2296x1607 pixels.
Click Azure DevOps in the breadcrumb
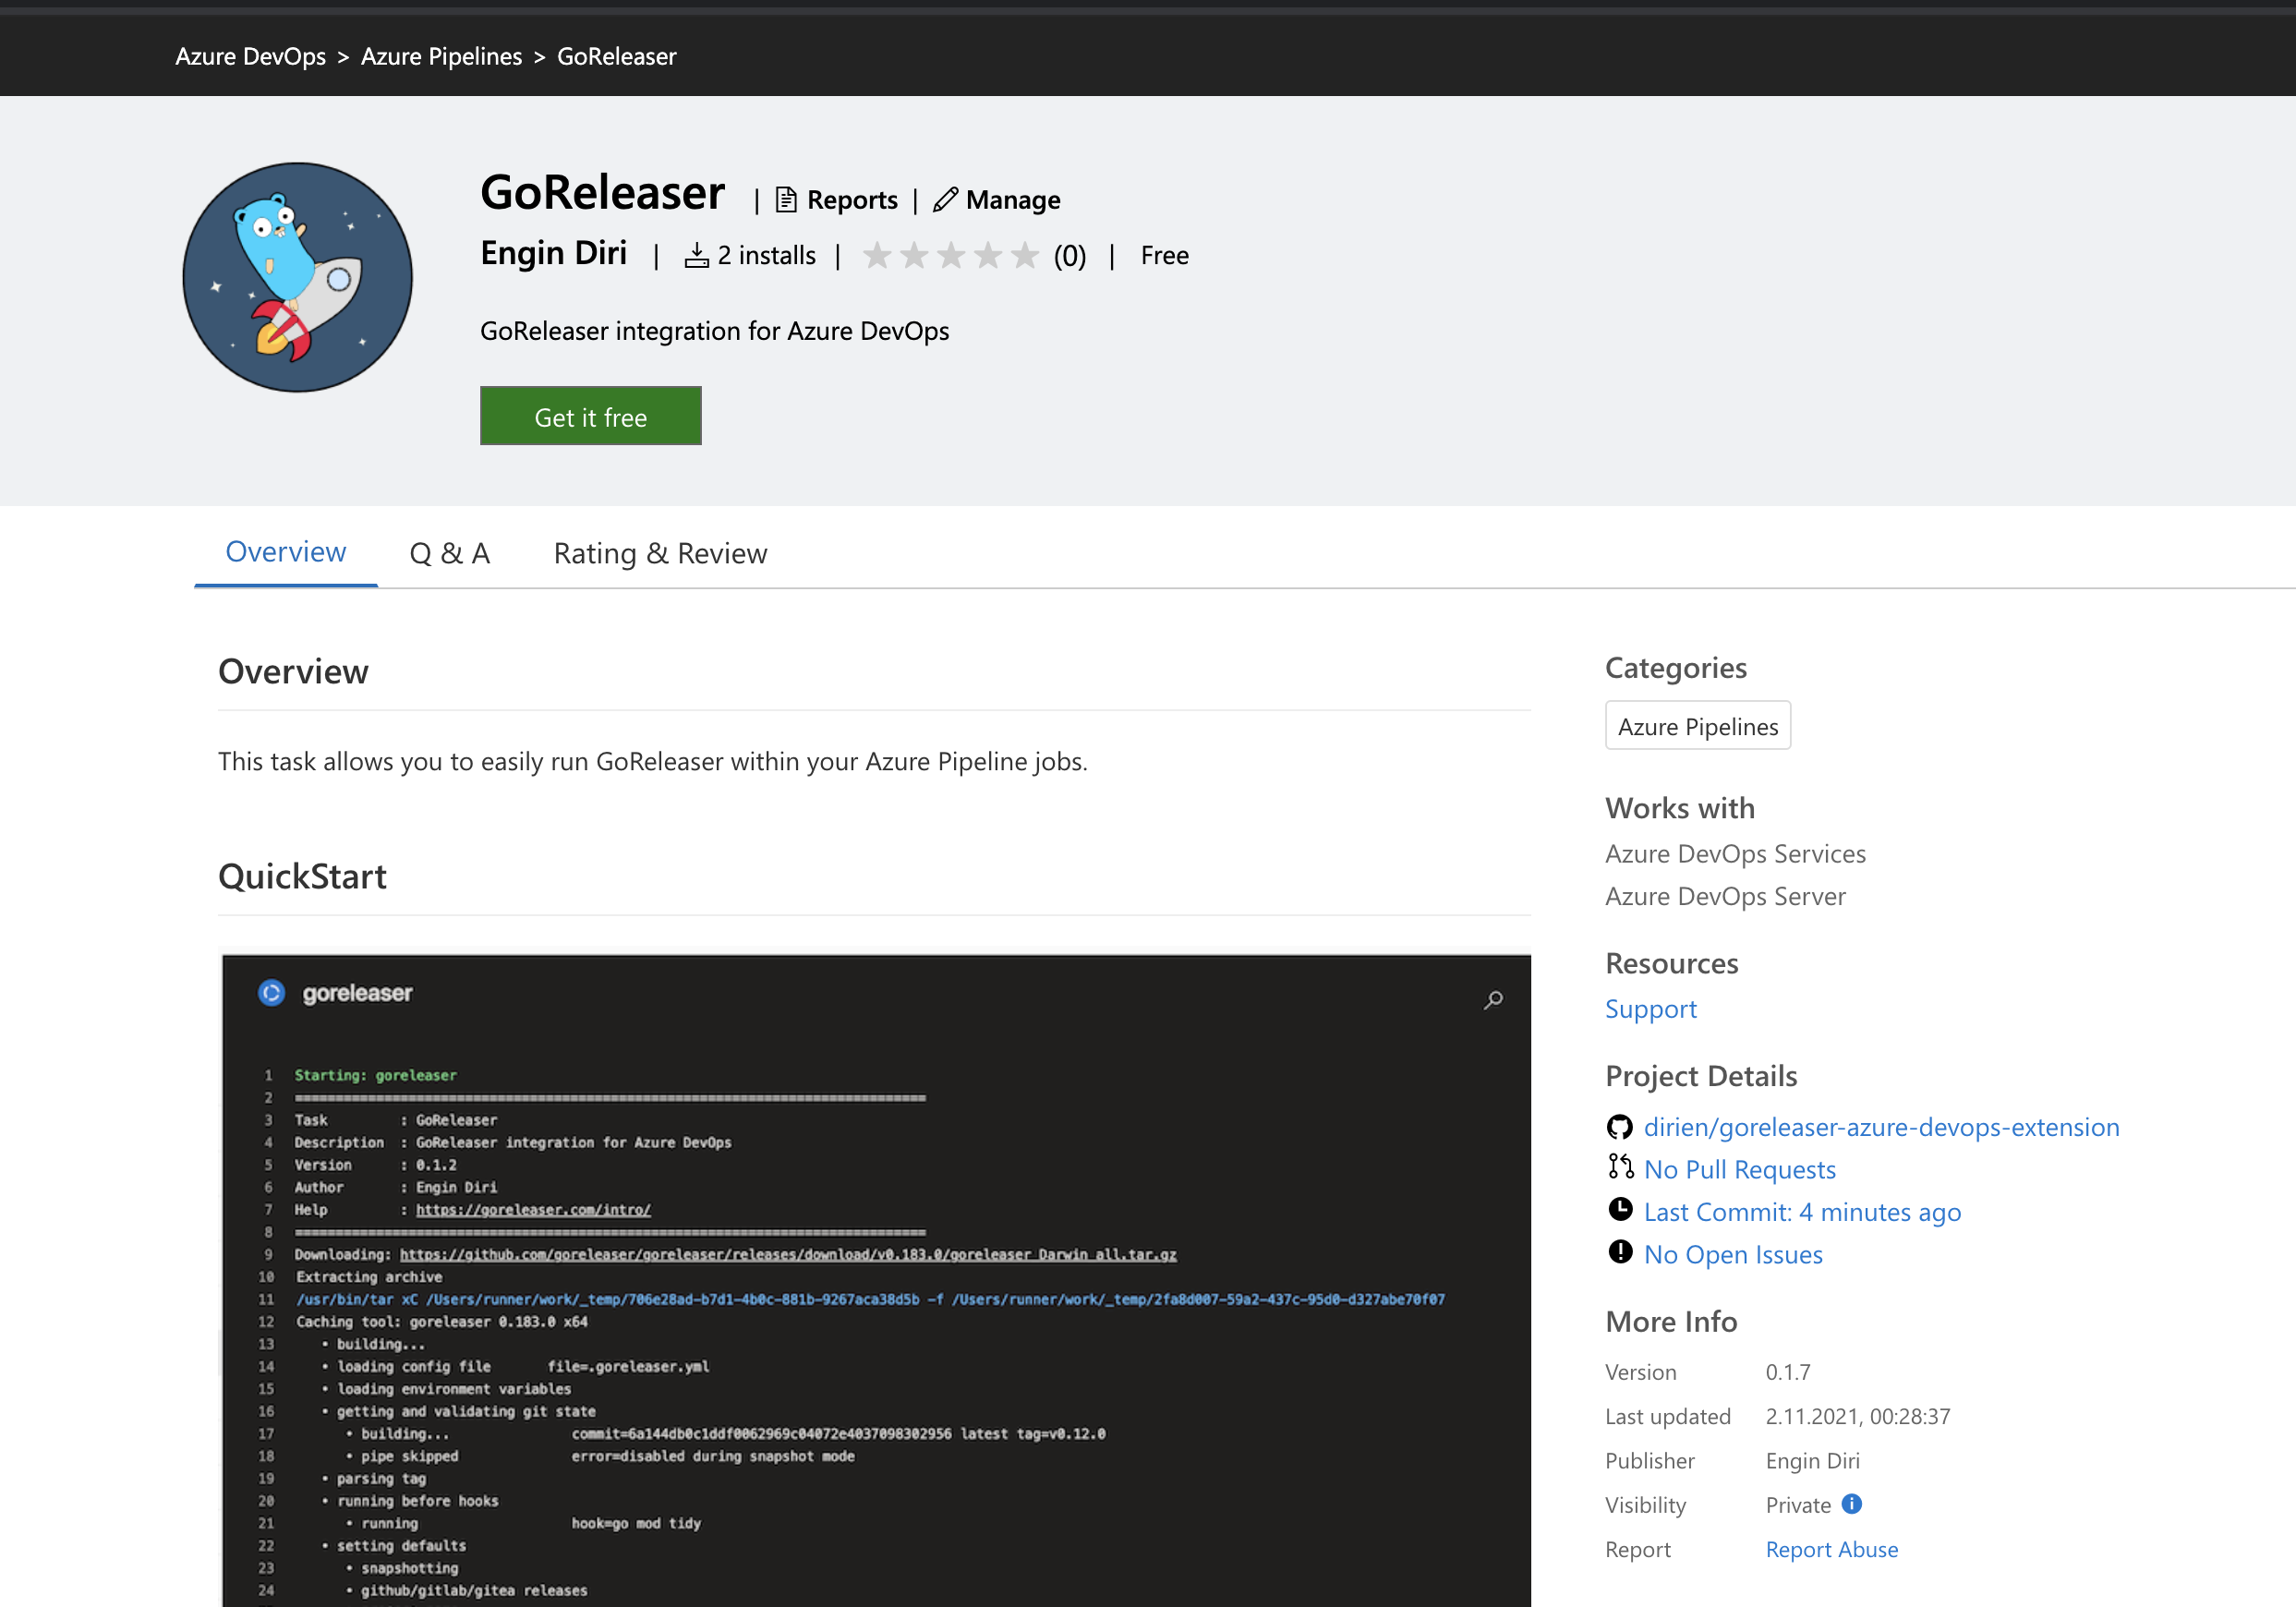(251, 56)
